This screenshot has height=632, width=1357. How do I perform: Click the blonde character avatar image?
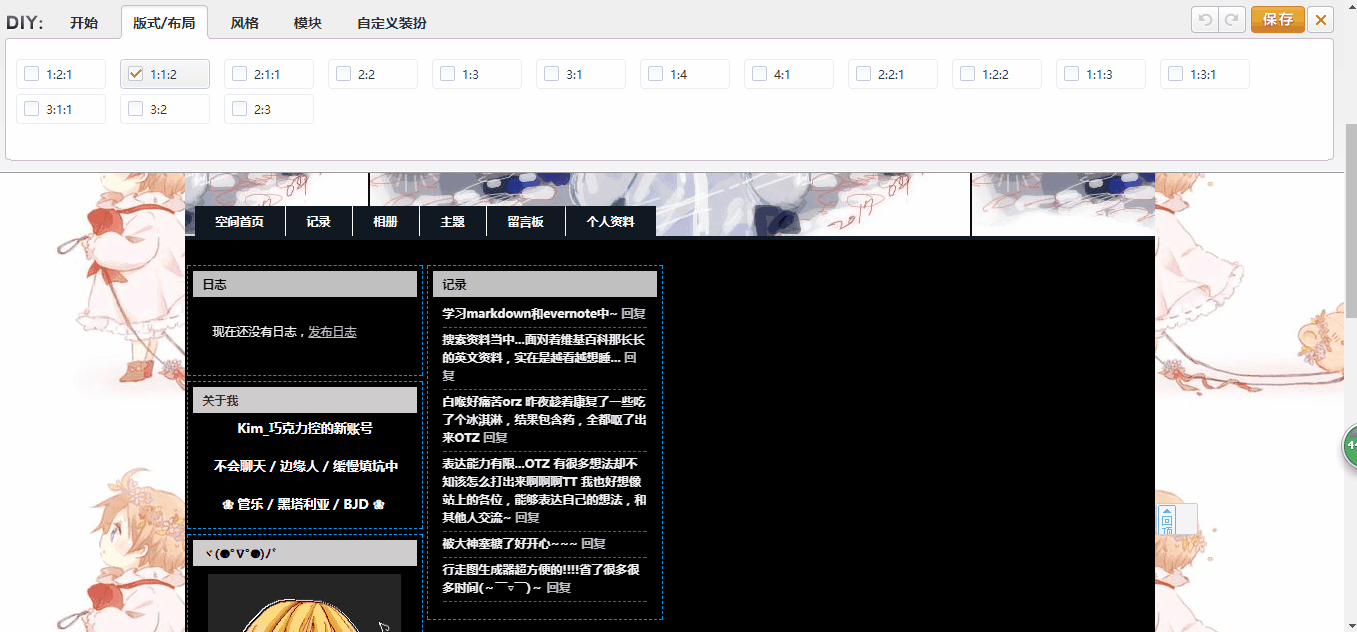click(x=304, y=603)
